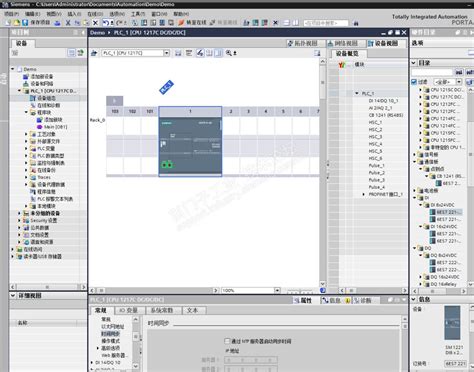Click the Cut scissors icon in toolbar
The height and width of the screenshot is (372, 474).
tap(68, 23)
